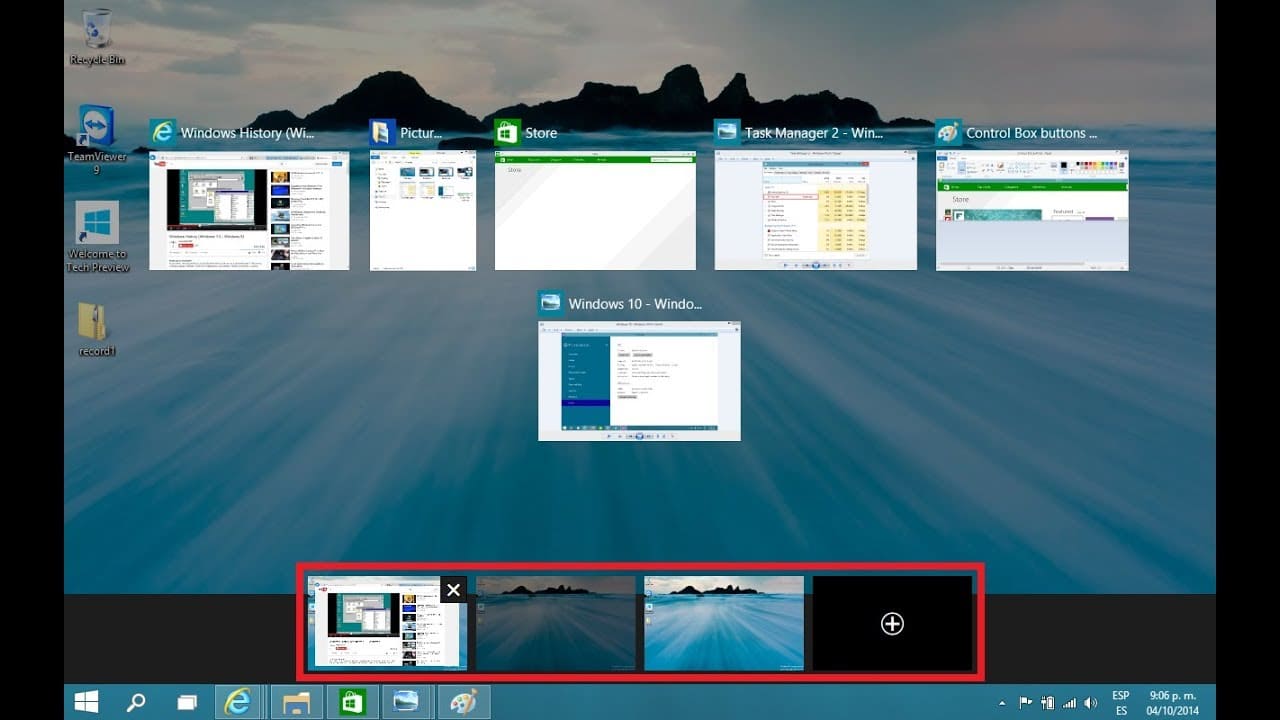Select the first virtual desktop showing browser
The width and height of the screenshot is (1280, 720).
click(x=386, y=623)
